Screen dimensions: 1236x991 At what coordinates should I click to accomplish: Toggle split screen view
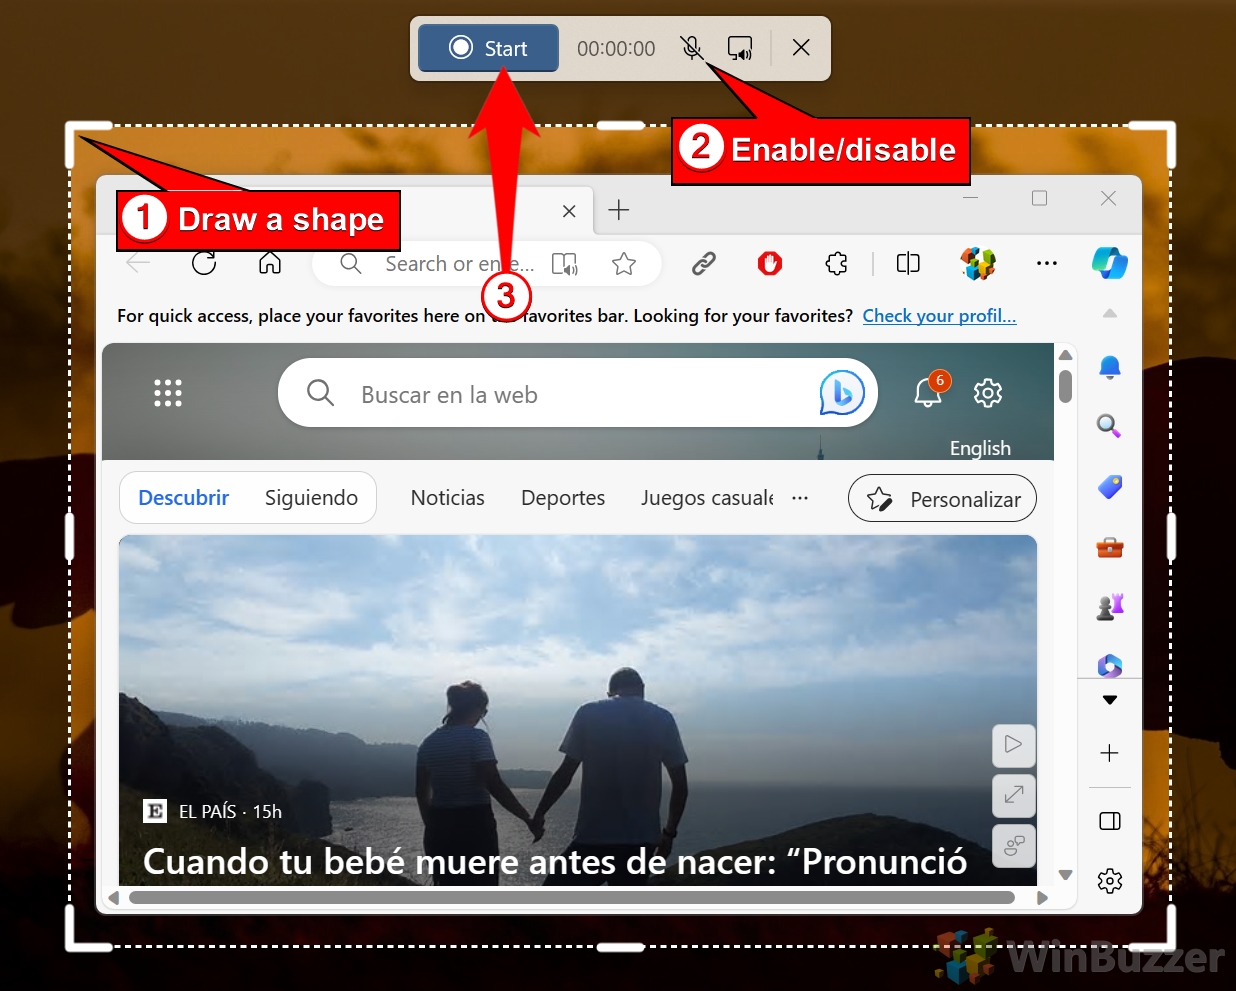point(908,263)
